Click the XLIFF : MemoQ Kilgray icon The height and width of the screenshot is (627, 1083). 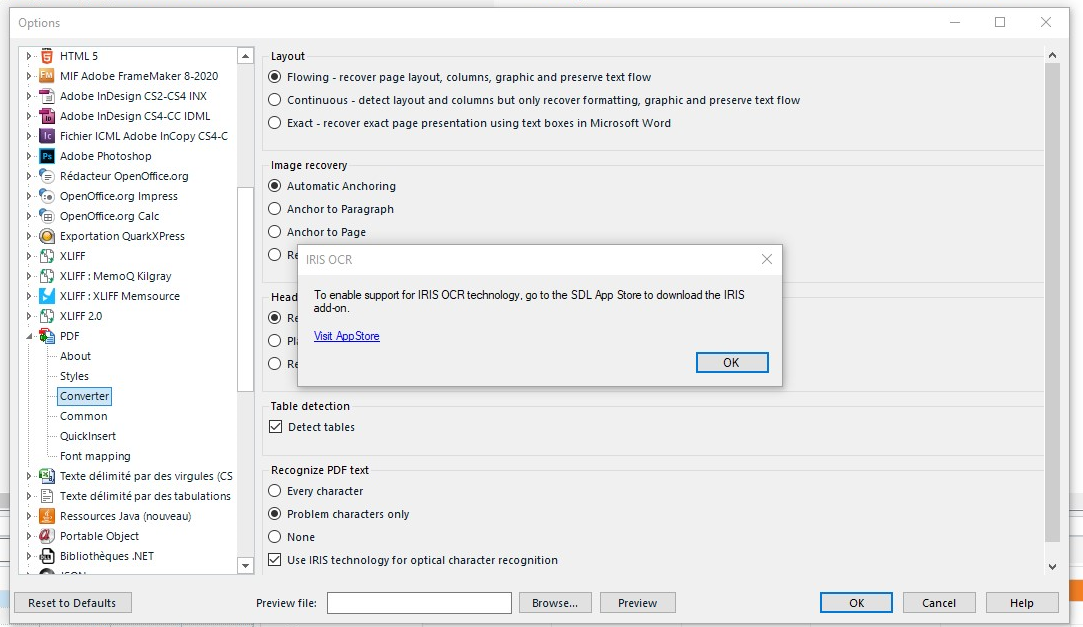[x=47, y=276]
